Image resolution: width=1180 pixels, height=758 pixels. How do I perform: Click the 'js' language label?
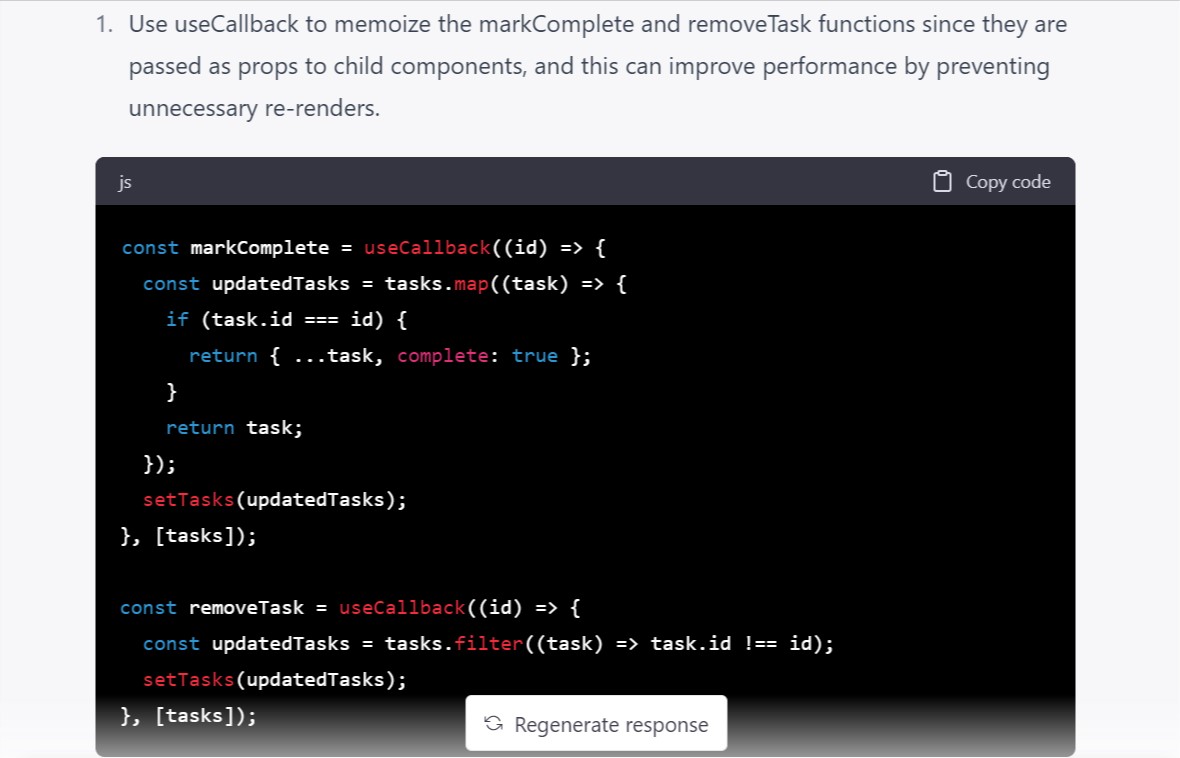click(125, 182)
